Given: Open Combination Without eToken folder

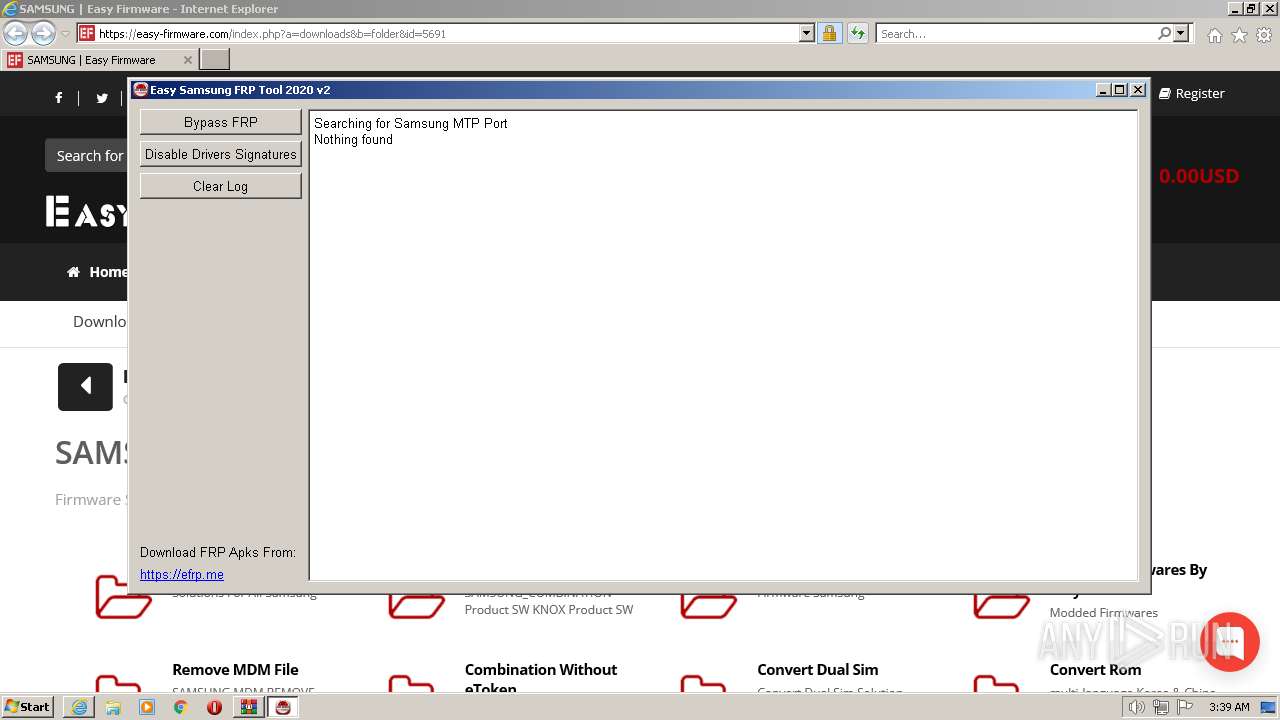Looking at the screenshot, I should [x=541, y=677].
